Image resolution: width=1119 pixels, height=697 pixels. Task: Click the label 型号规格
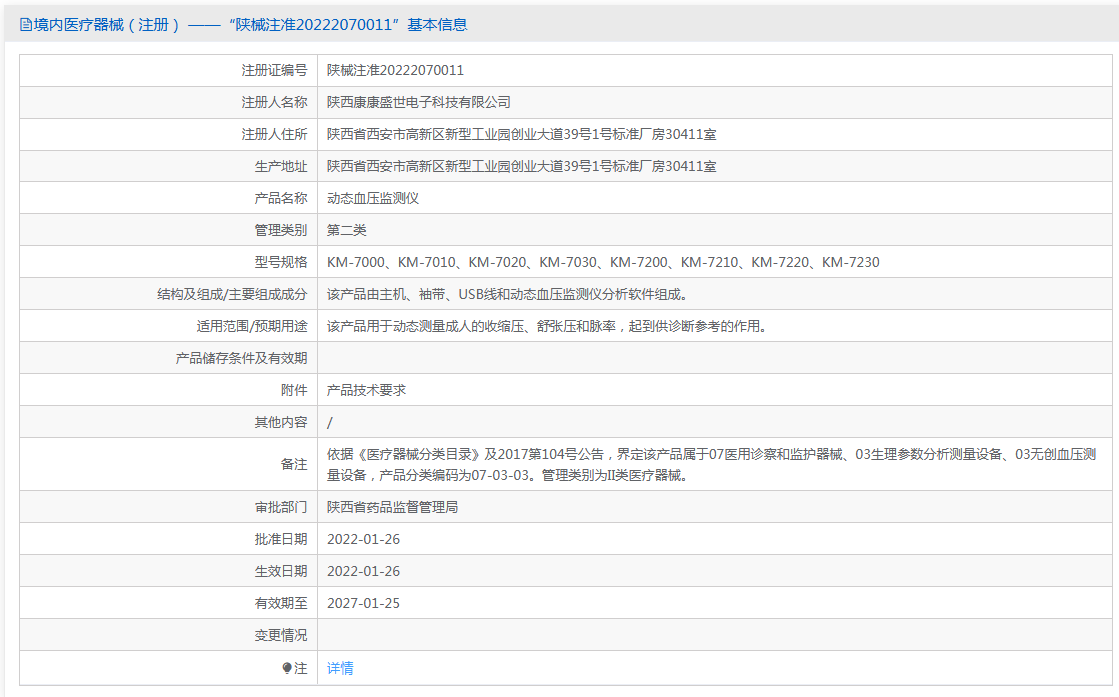pyautogui.click(x=280, y=263)
